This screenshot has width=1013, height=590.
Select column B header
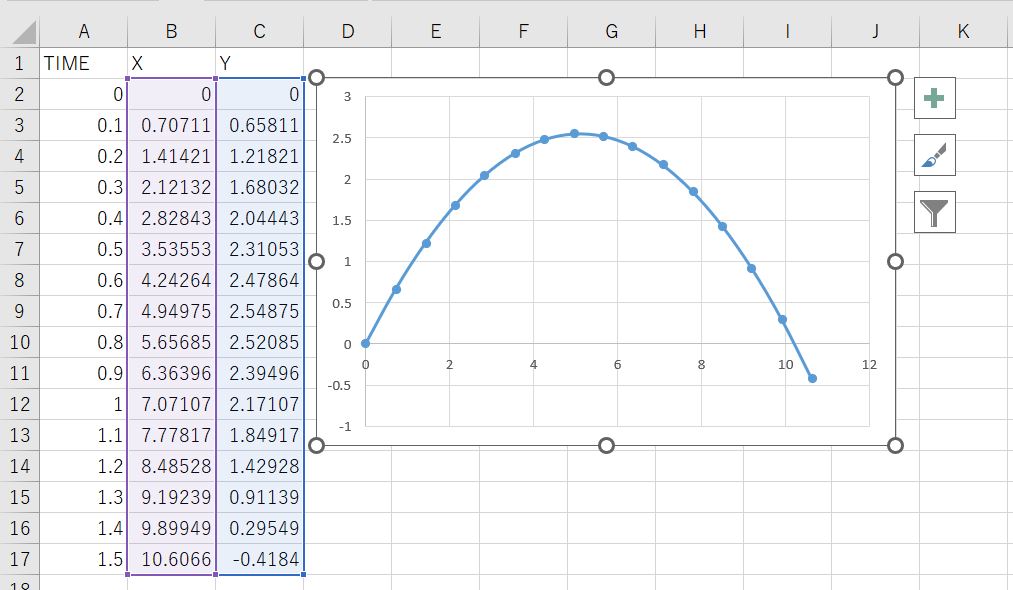pos(171,32)
